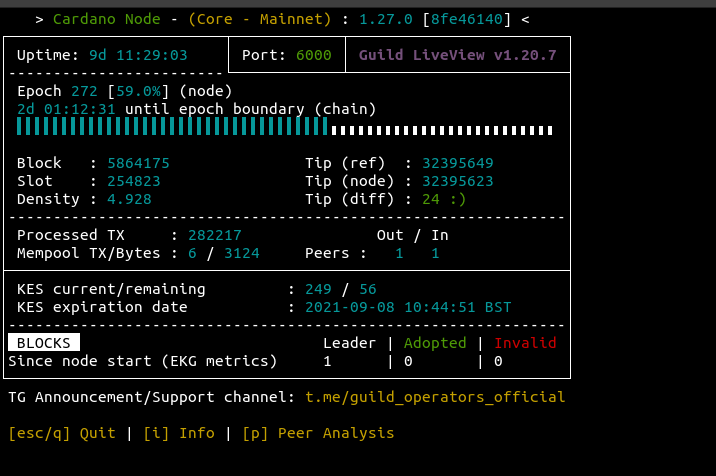The width and height of the screenshot is (716, 476).
Task: Click the Tip (ref) value 32395649
Action: (x=458, y=163)
